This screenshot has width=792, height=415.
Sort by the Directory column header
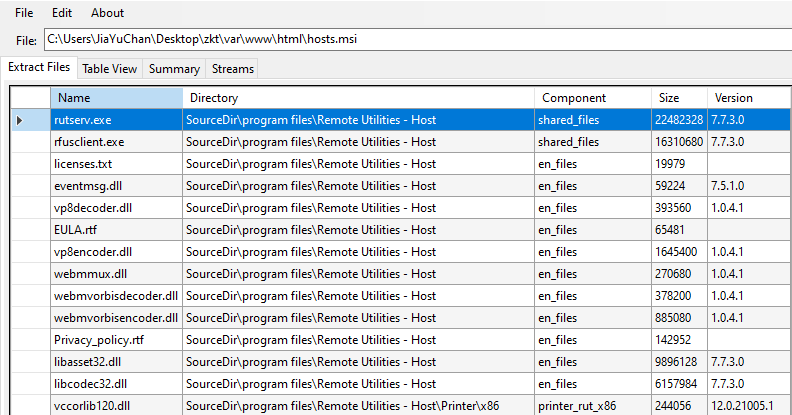[x=358, y=98]
